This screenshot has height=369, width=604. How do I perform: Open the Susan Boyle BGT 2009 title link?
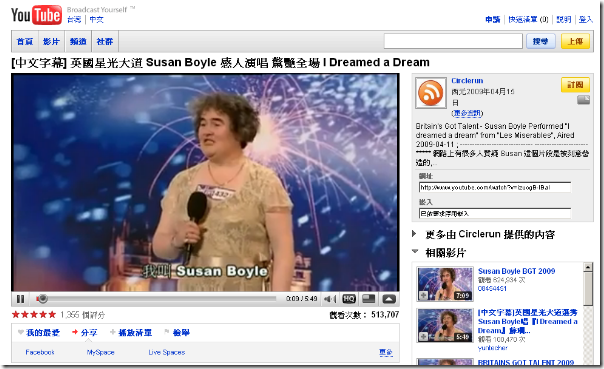516,271
